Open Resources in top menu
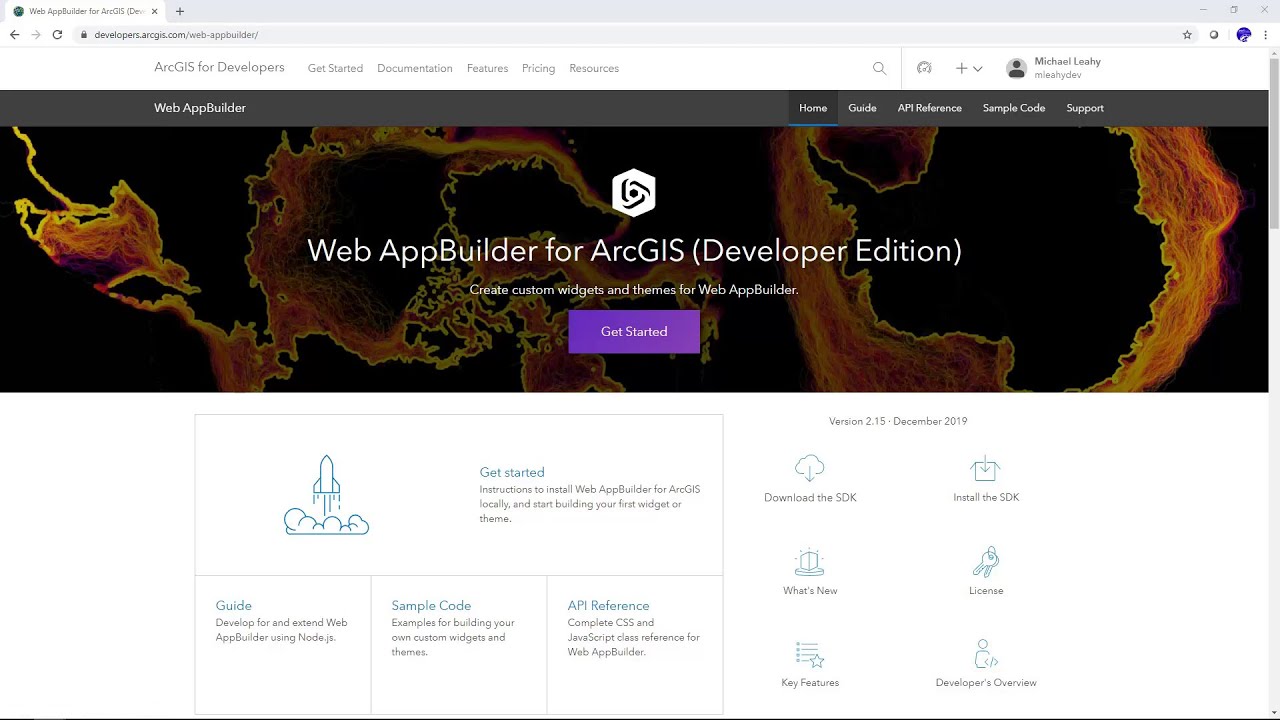Image resolution: width=1280 pixels, height=720 pixels. pos(594,68)
